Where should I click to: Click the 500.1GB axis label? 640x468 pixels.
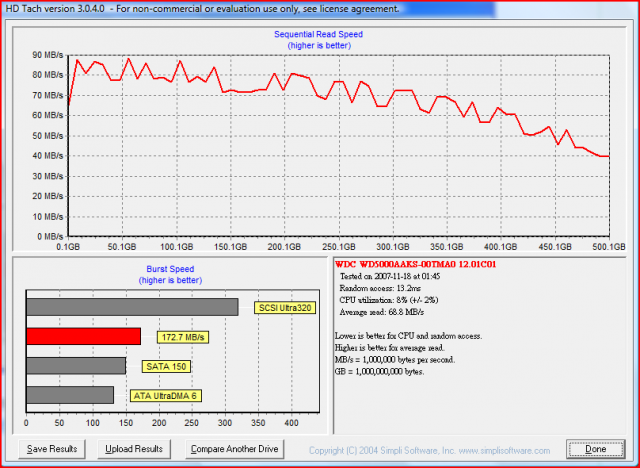pyautogui.click(x=609, y=247)
